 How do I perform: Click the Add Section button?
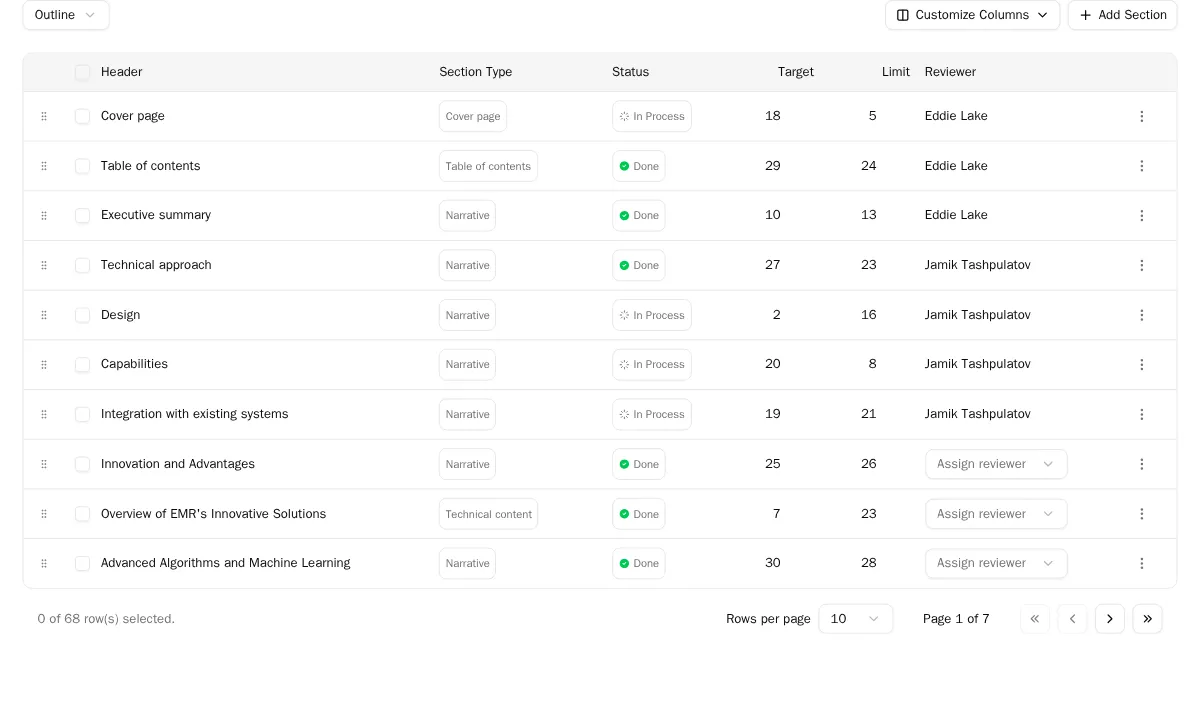1122,16
